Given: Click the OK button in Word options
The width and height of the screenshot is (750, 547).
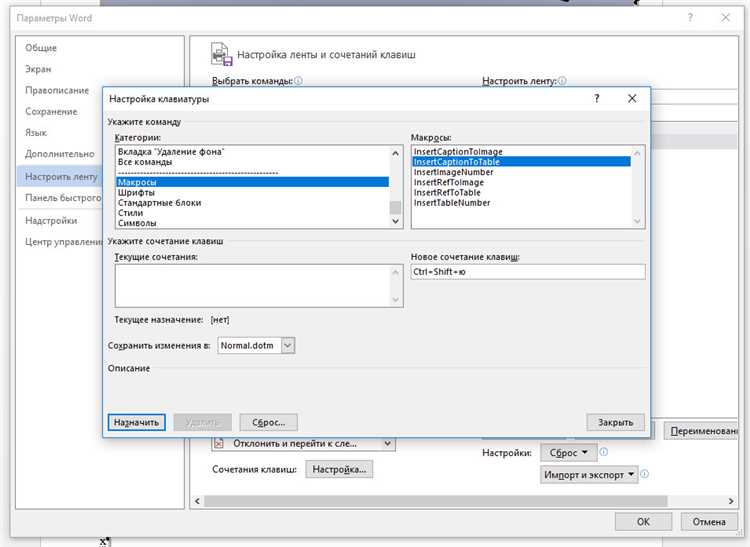Looking at the screenshot, I should [643, 522].
